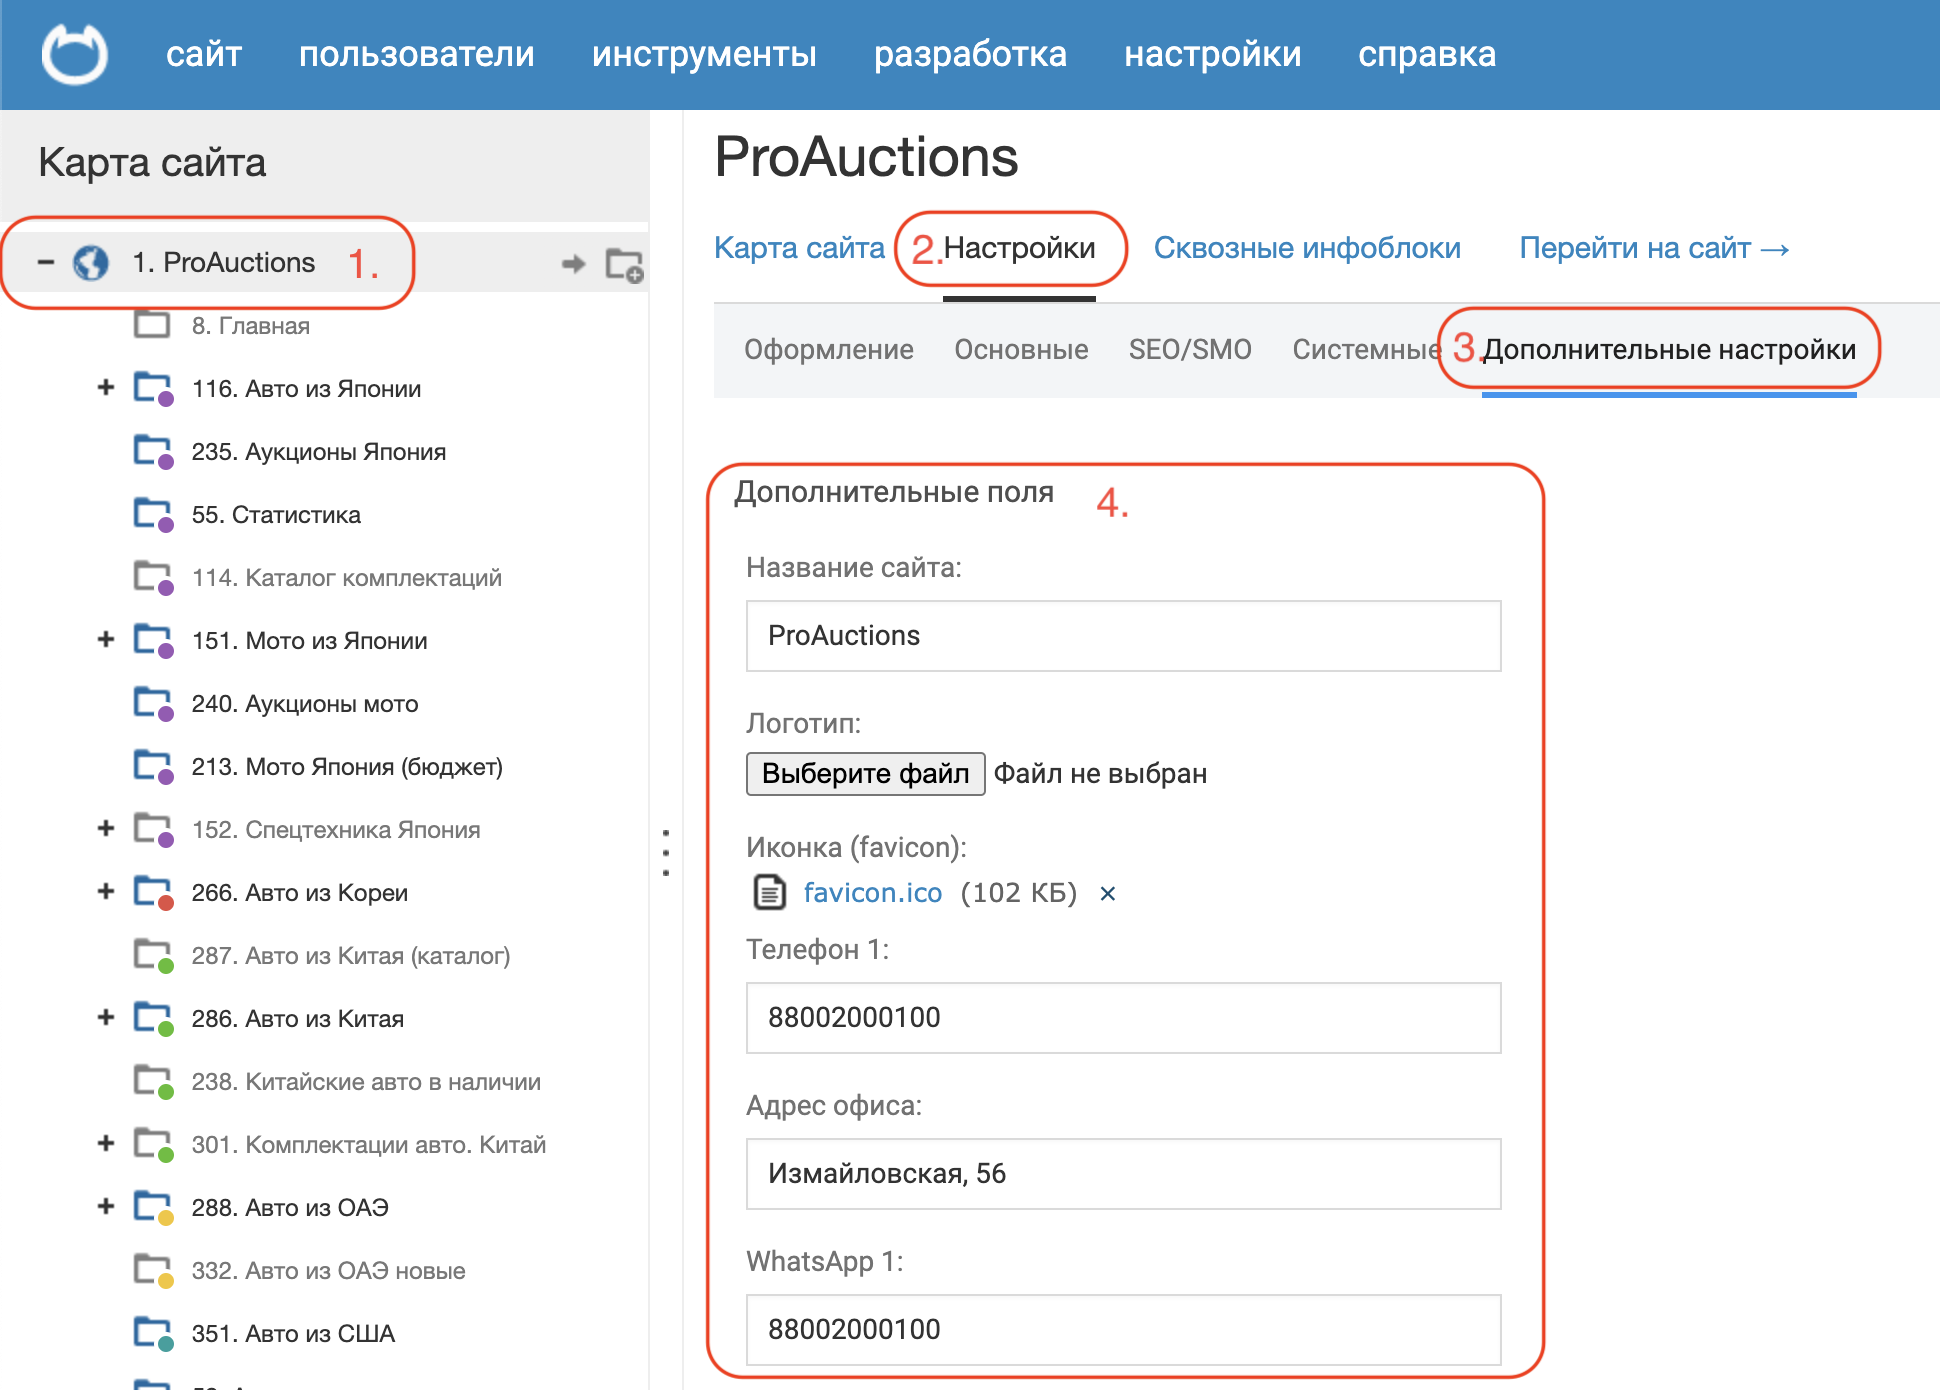Open the favicon.ico file link

coord(872,892)
